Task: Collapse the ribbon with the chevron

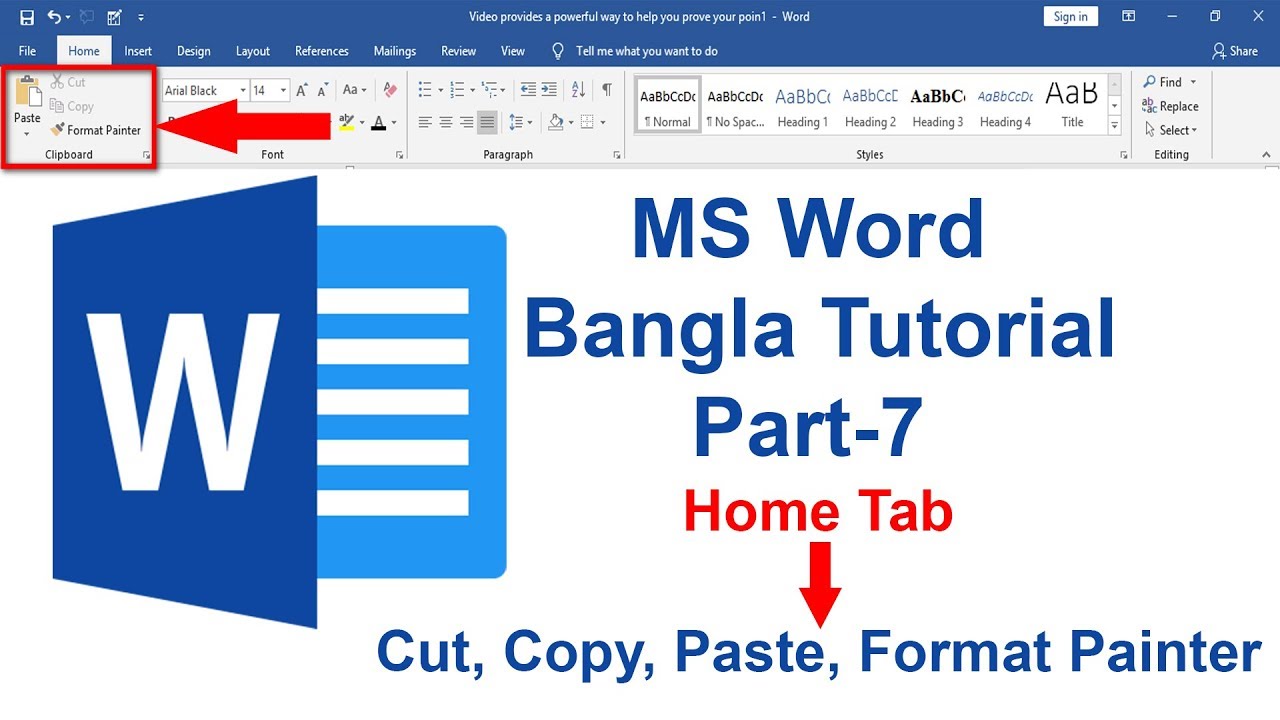Action: pyautogui.click(x=1266, y=155)
